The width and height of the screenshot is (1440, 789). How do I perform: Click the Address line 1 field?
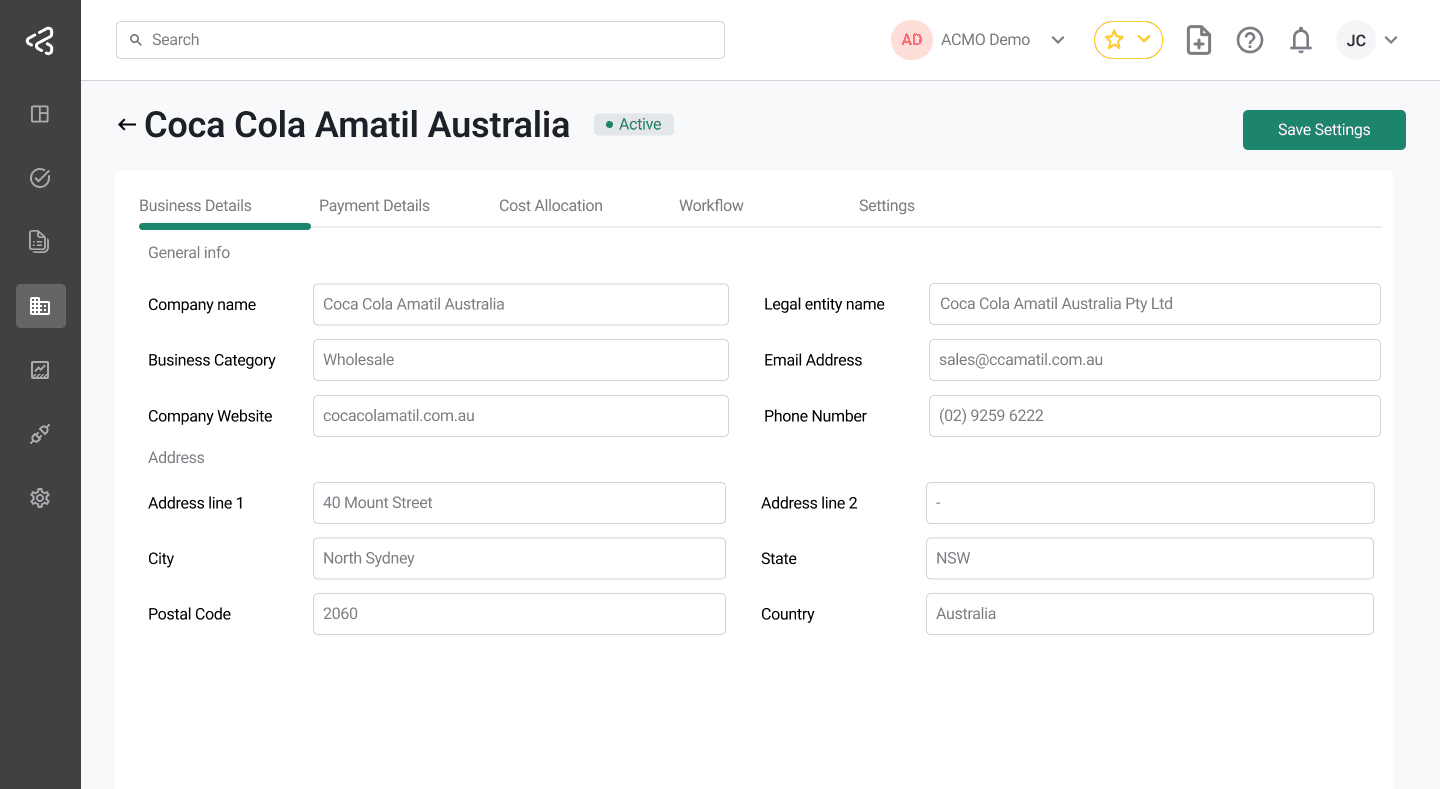pyautogui.click(x=519, y=503)
